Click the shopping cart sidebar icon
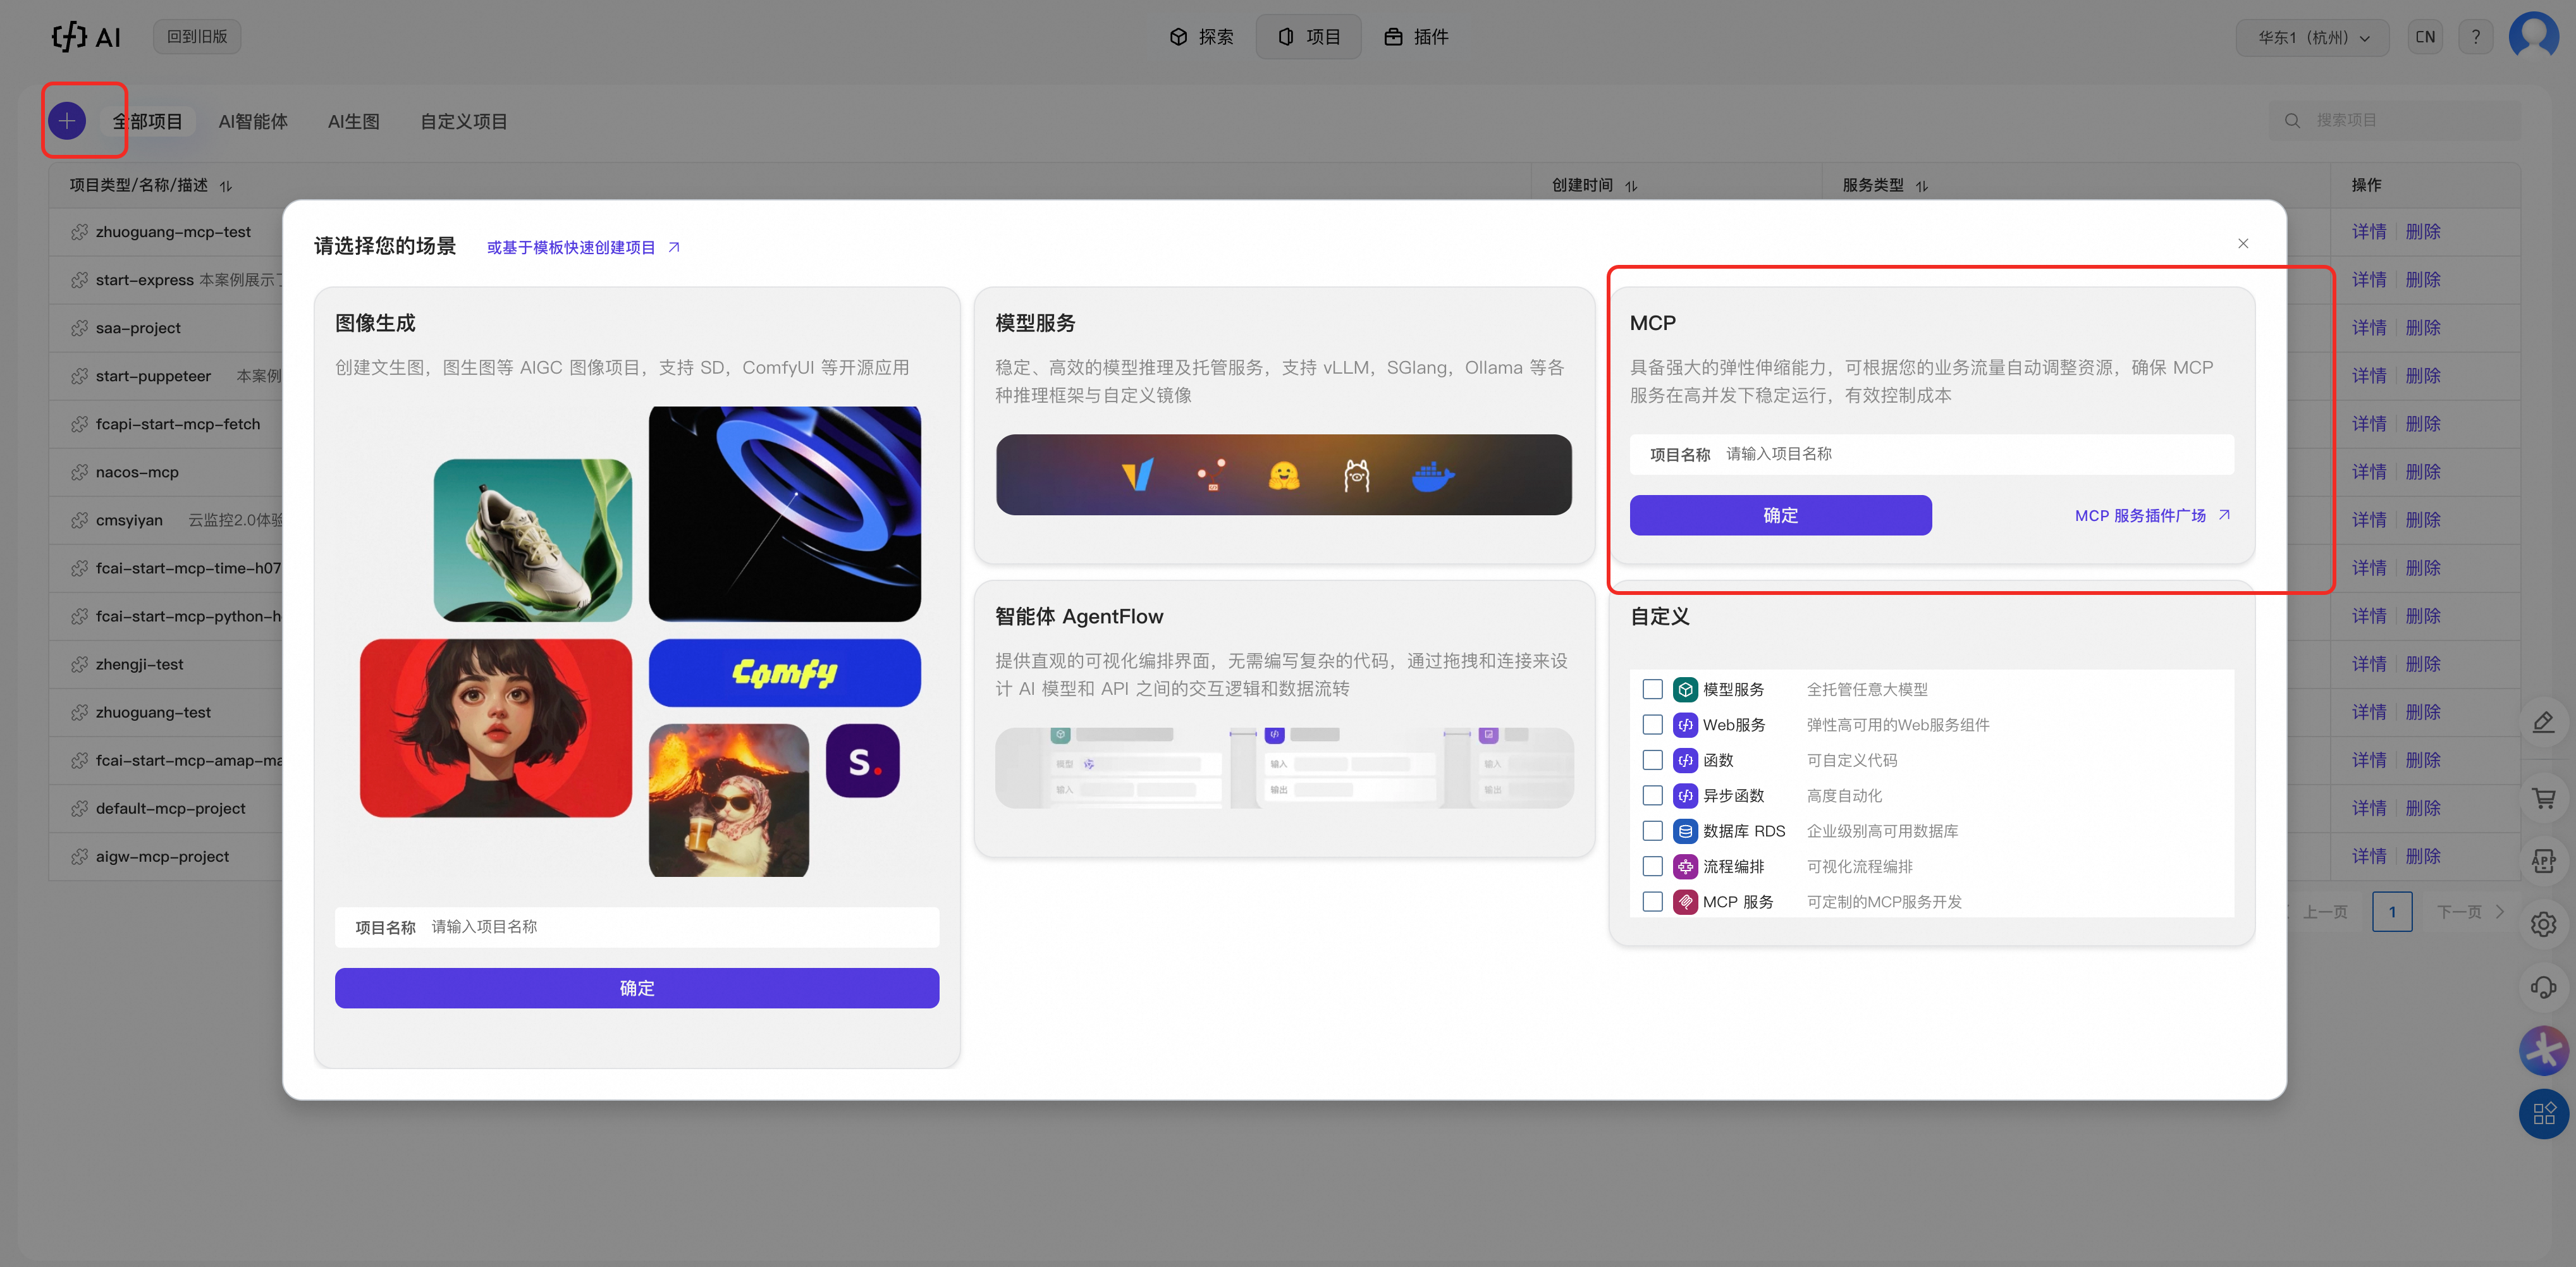The image size is (2576, 1267). [2543, 798]
